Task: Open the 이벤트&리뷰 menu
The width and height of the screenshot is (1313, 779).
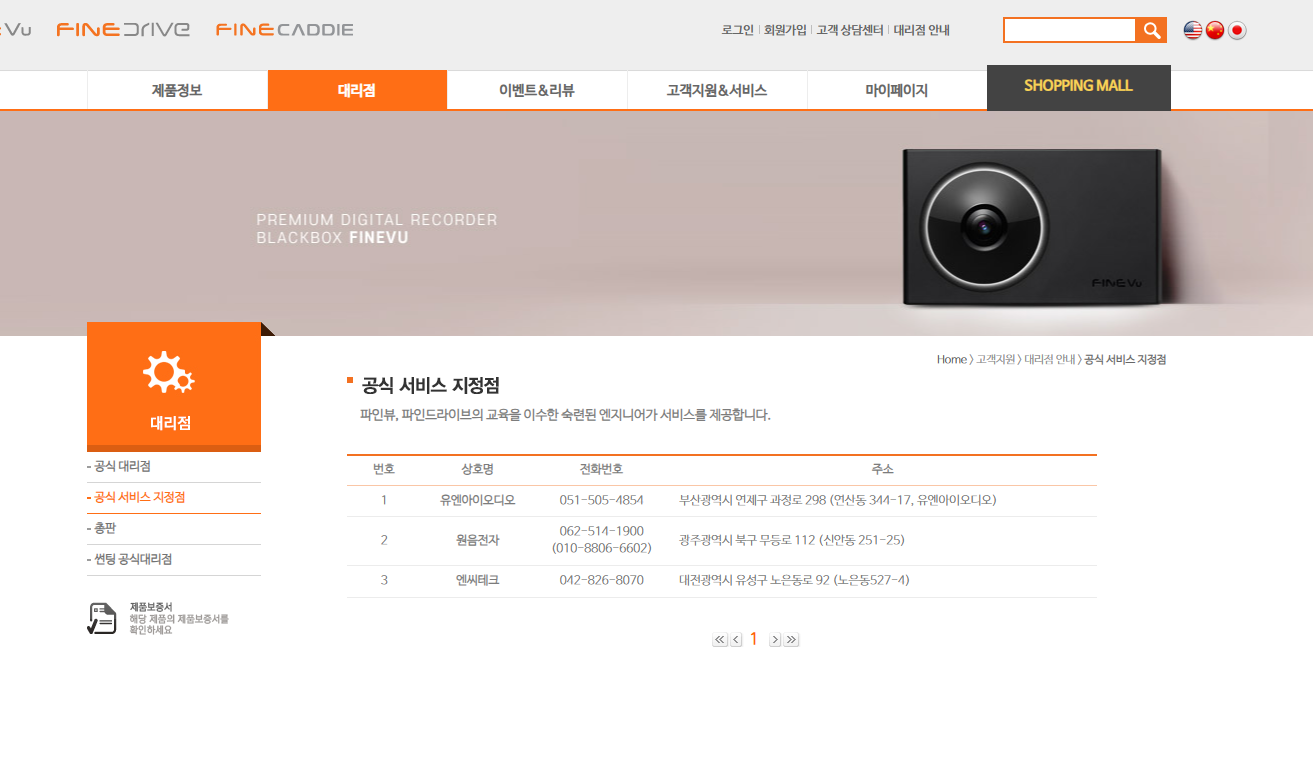Action: (537, 90)
